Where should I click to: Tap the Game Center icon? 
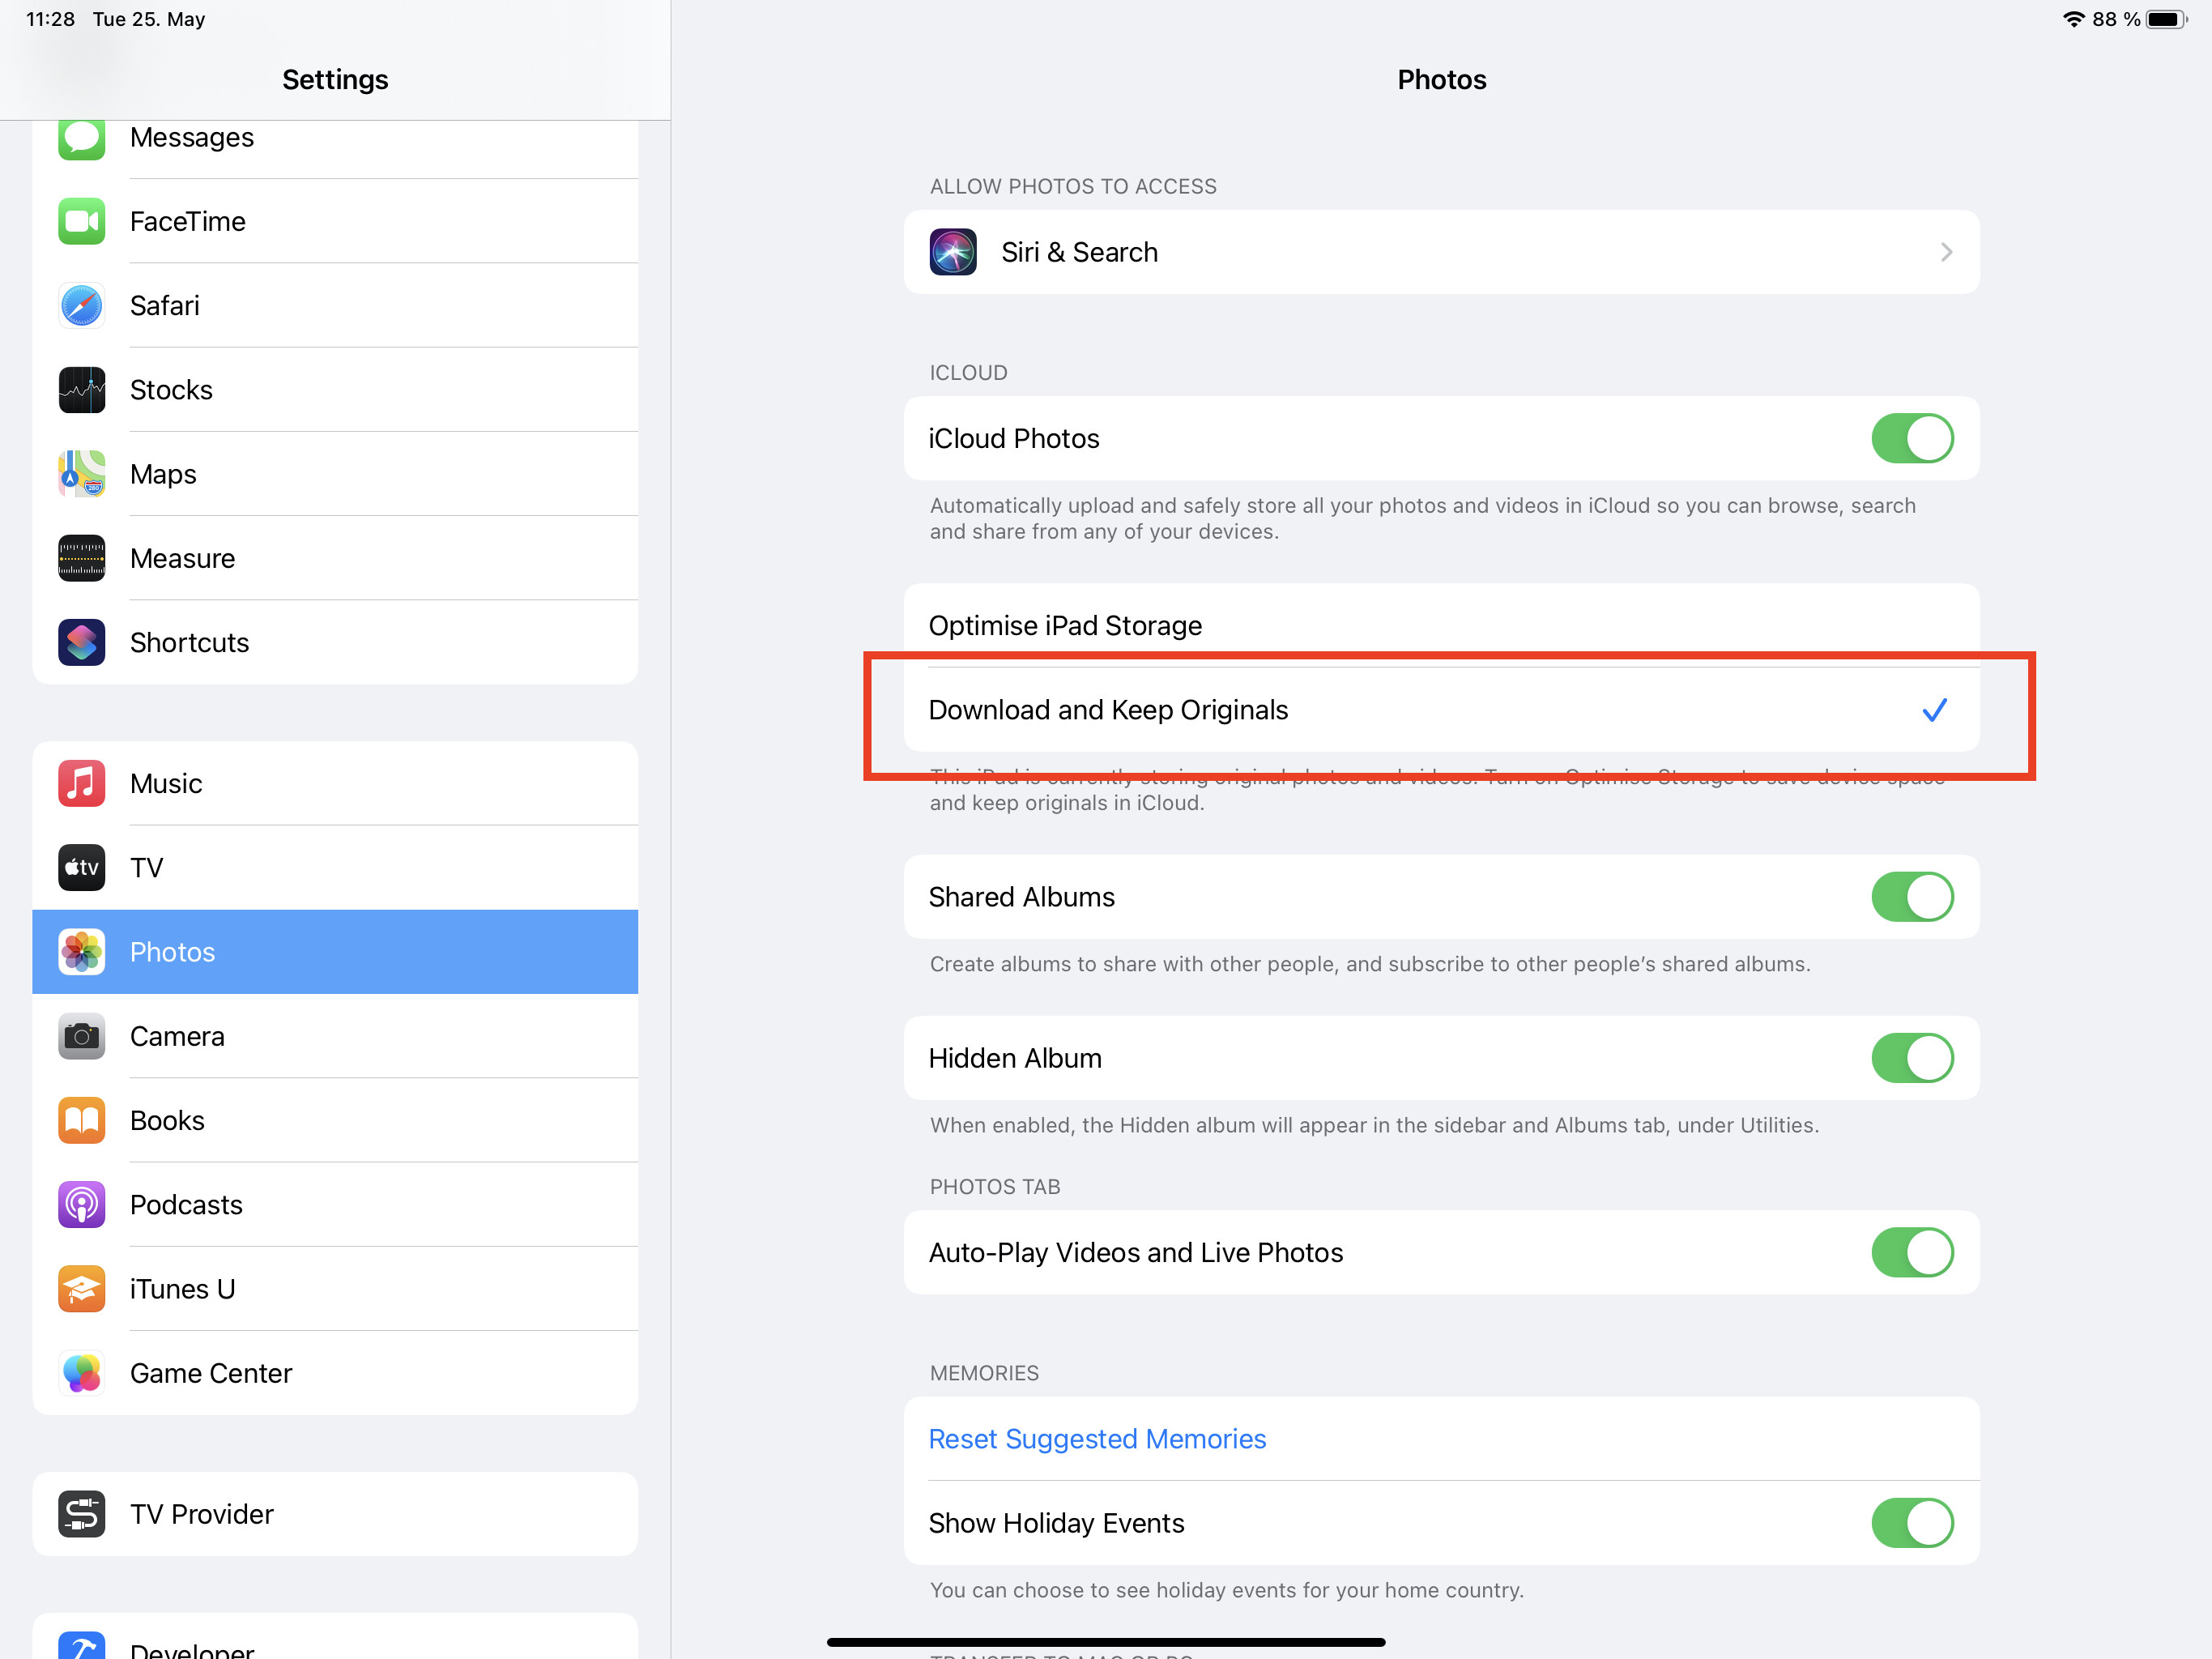pyautogui.click(x=81, y=1373)
